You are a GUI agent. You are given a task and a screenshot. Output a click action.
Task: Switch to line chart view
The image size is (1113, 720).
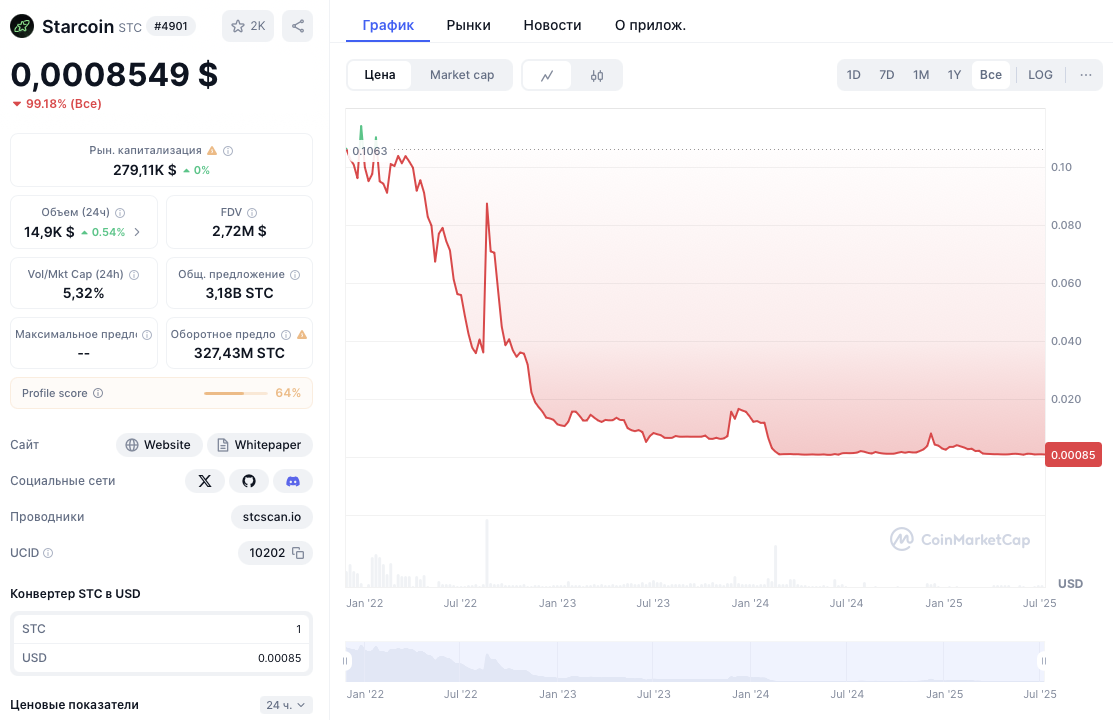[x=547, y=75]
